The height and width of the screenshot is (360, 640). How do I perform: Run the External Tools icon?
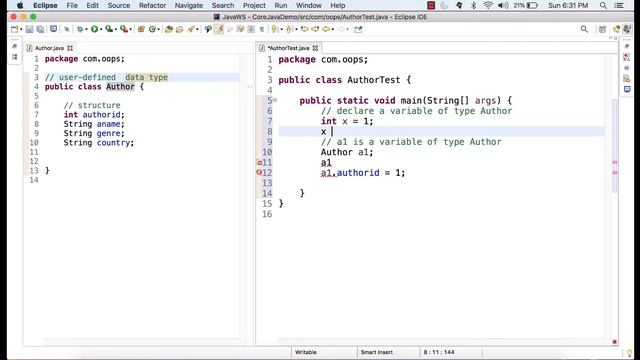[x=124, y=29]
